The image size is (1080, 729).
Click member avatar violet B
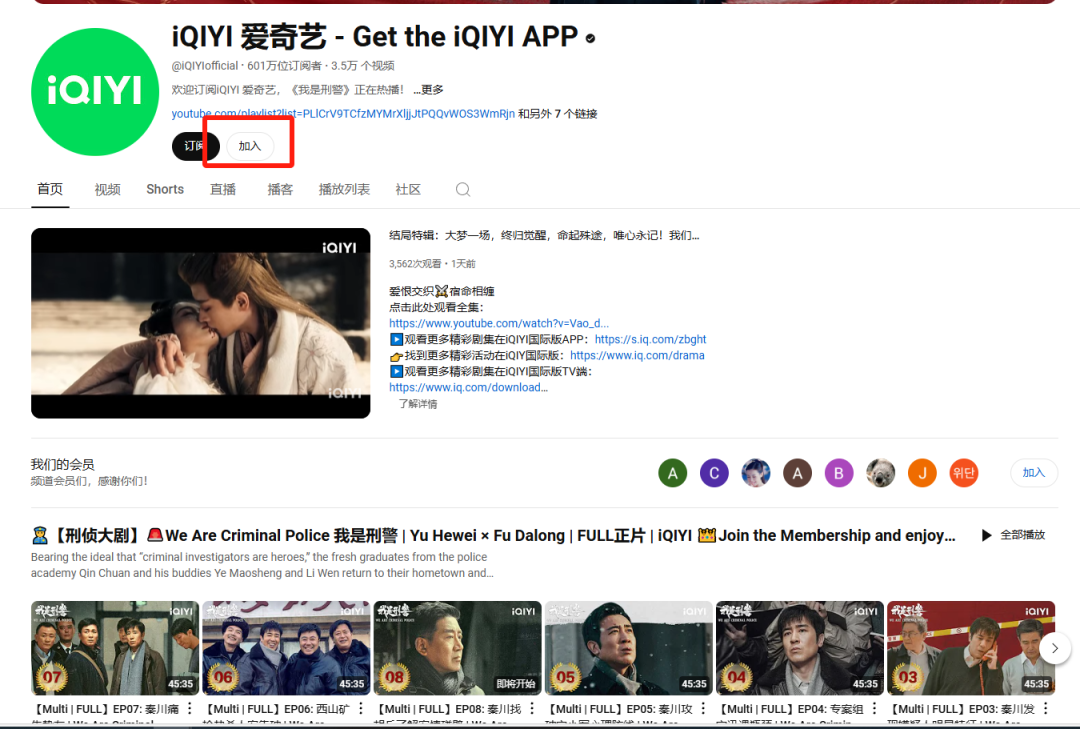[x=839, y=473]
